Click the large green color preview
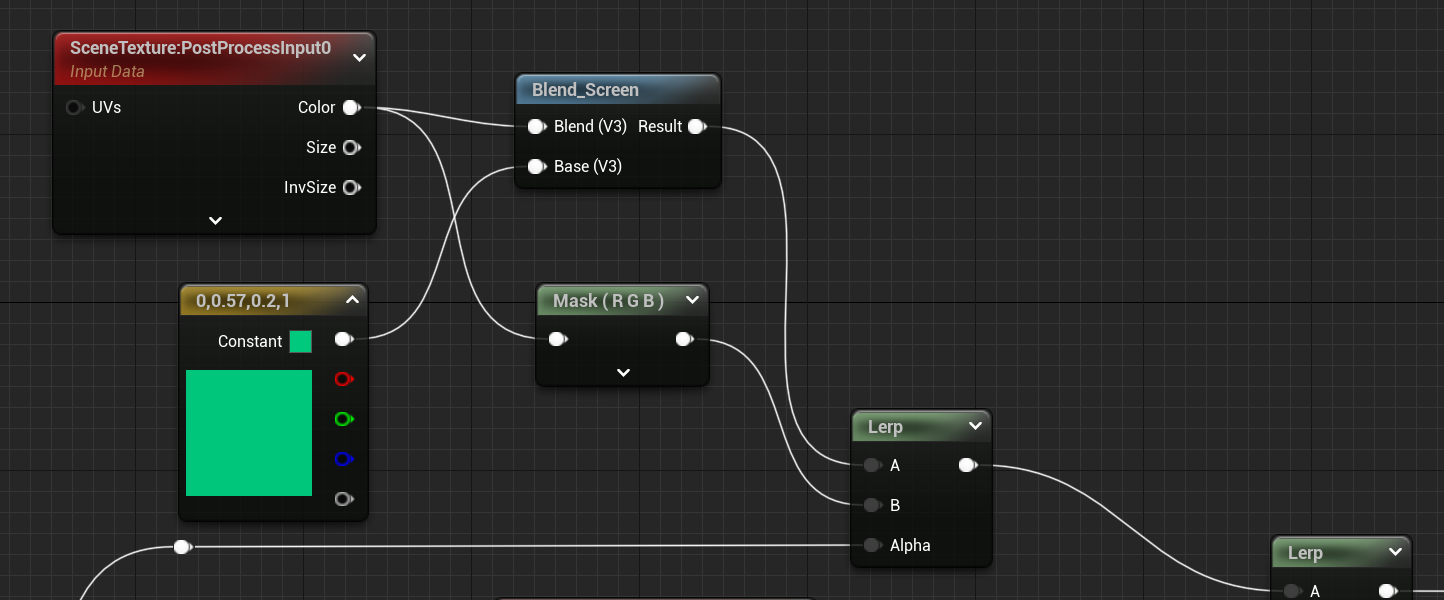Screen dimensions: 1444x600 pos(249,433)
